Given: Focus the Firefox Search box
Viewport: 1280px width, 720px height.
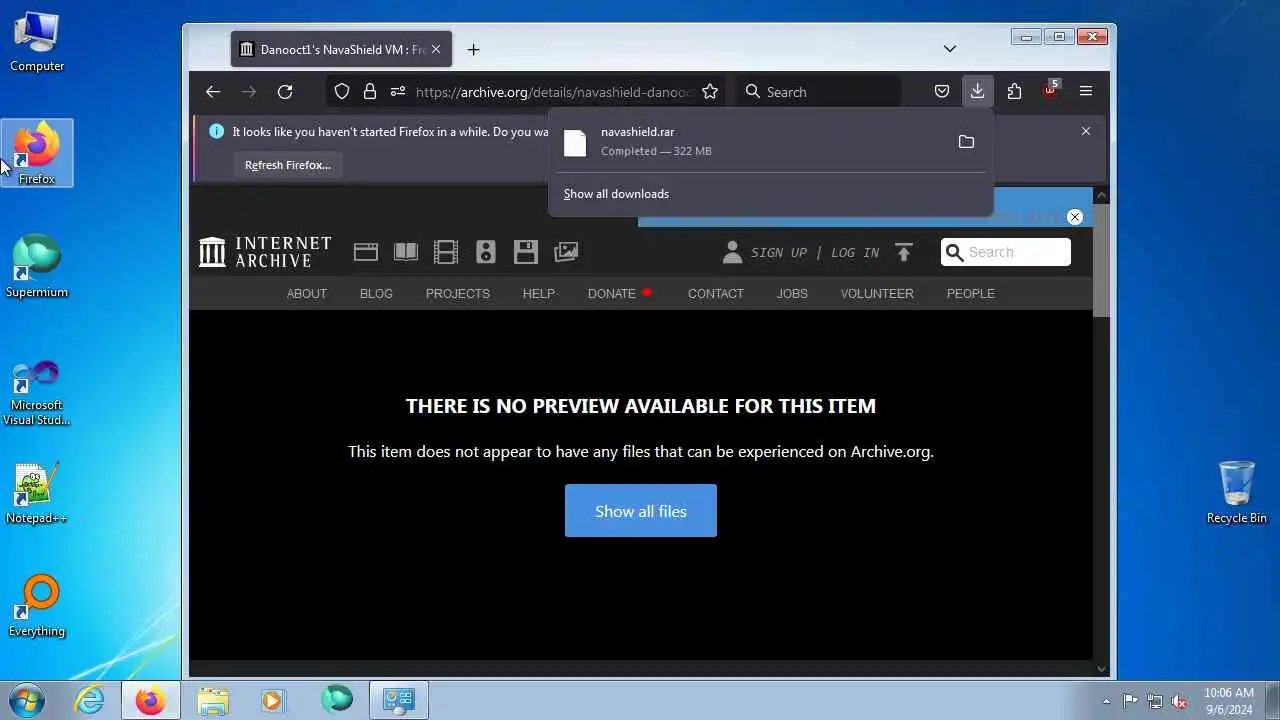Looking at the screenshot, I should (818, 92).
